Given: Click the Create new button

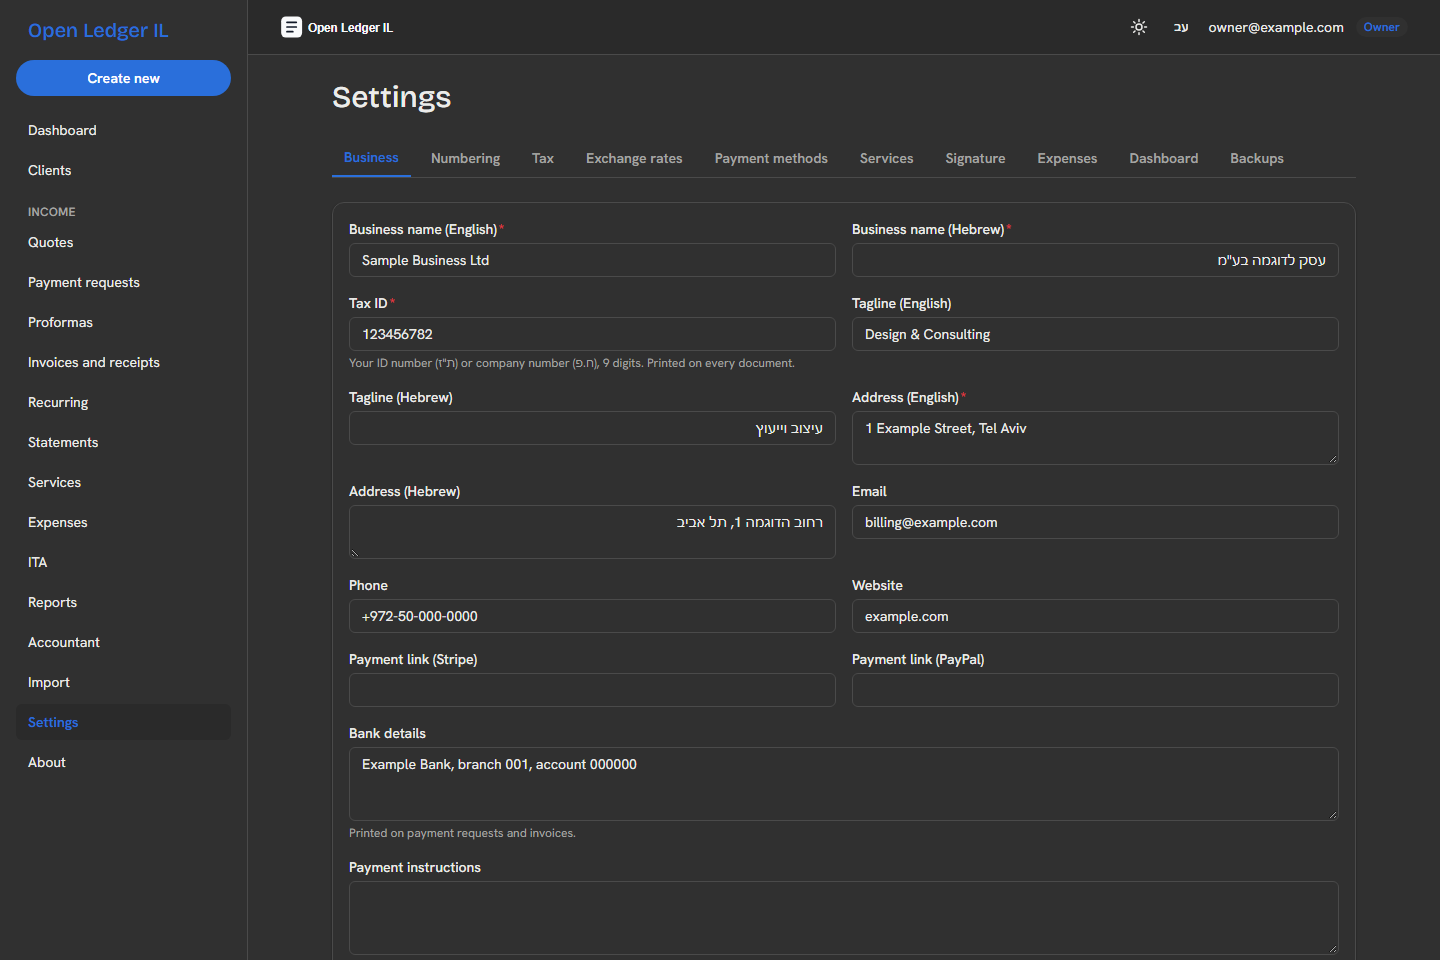Looking at the screenshot, I should click(x=123, y=78).
